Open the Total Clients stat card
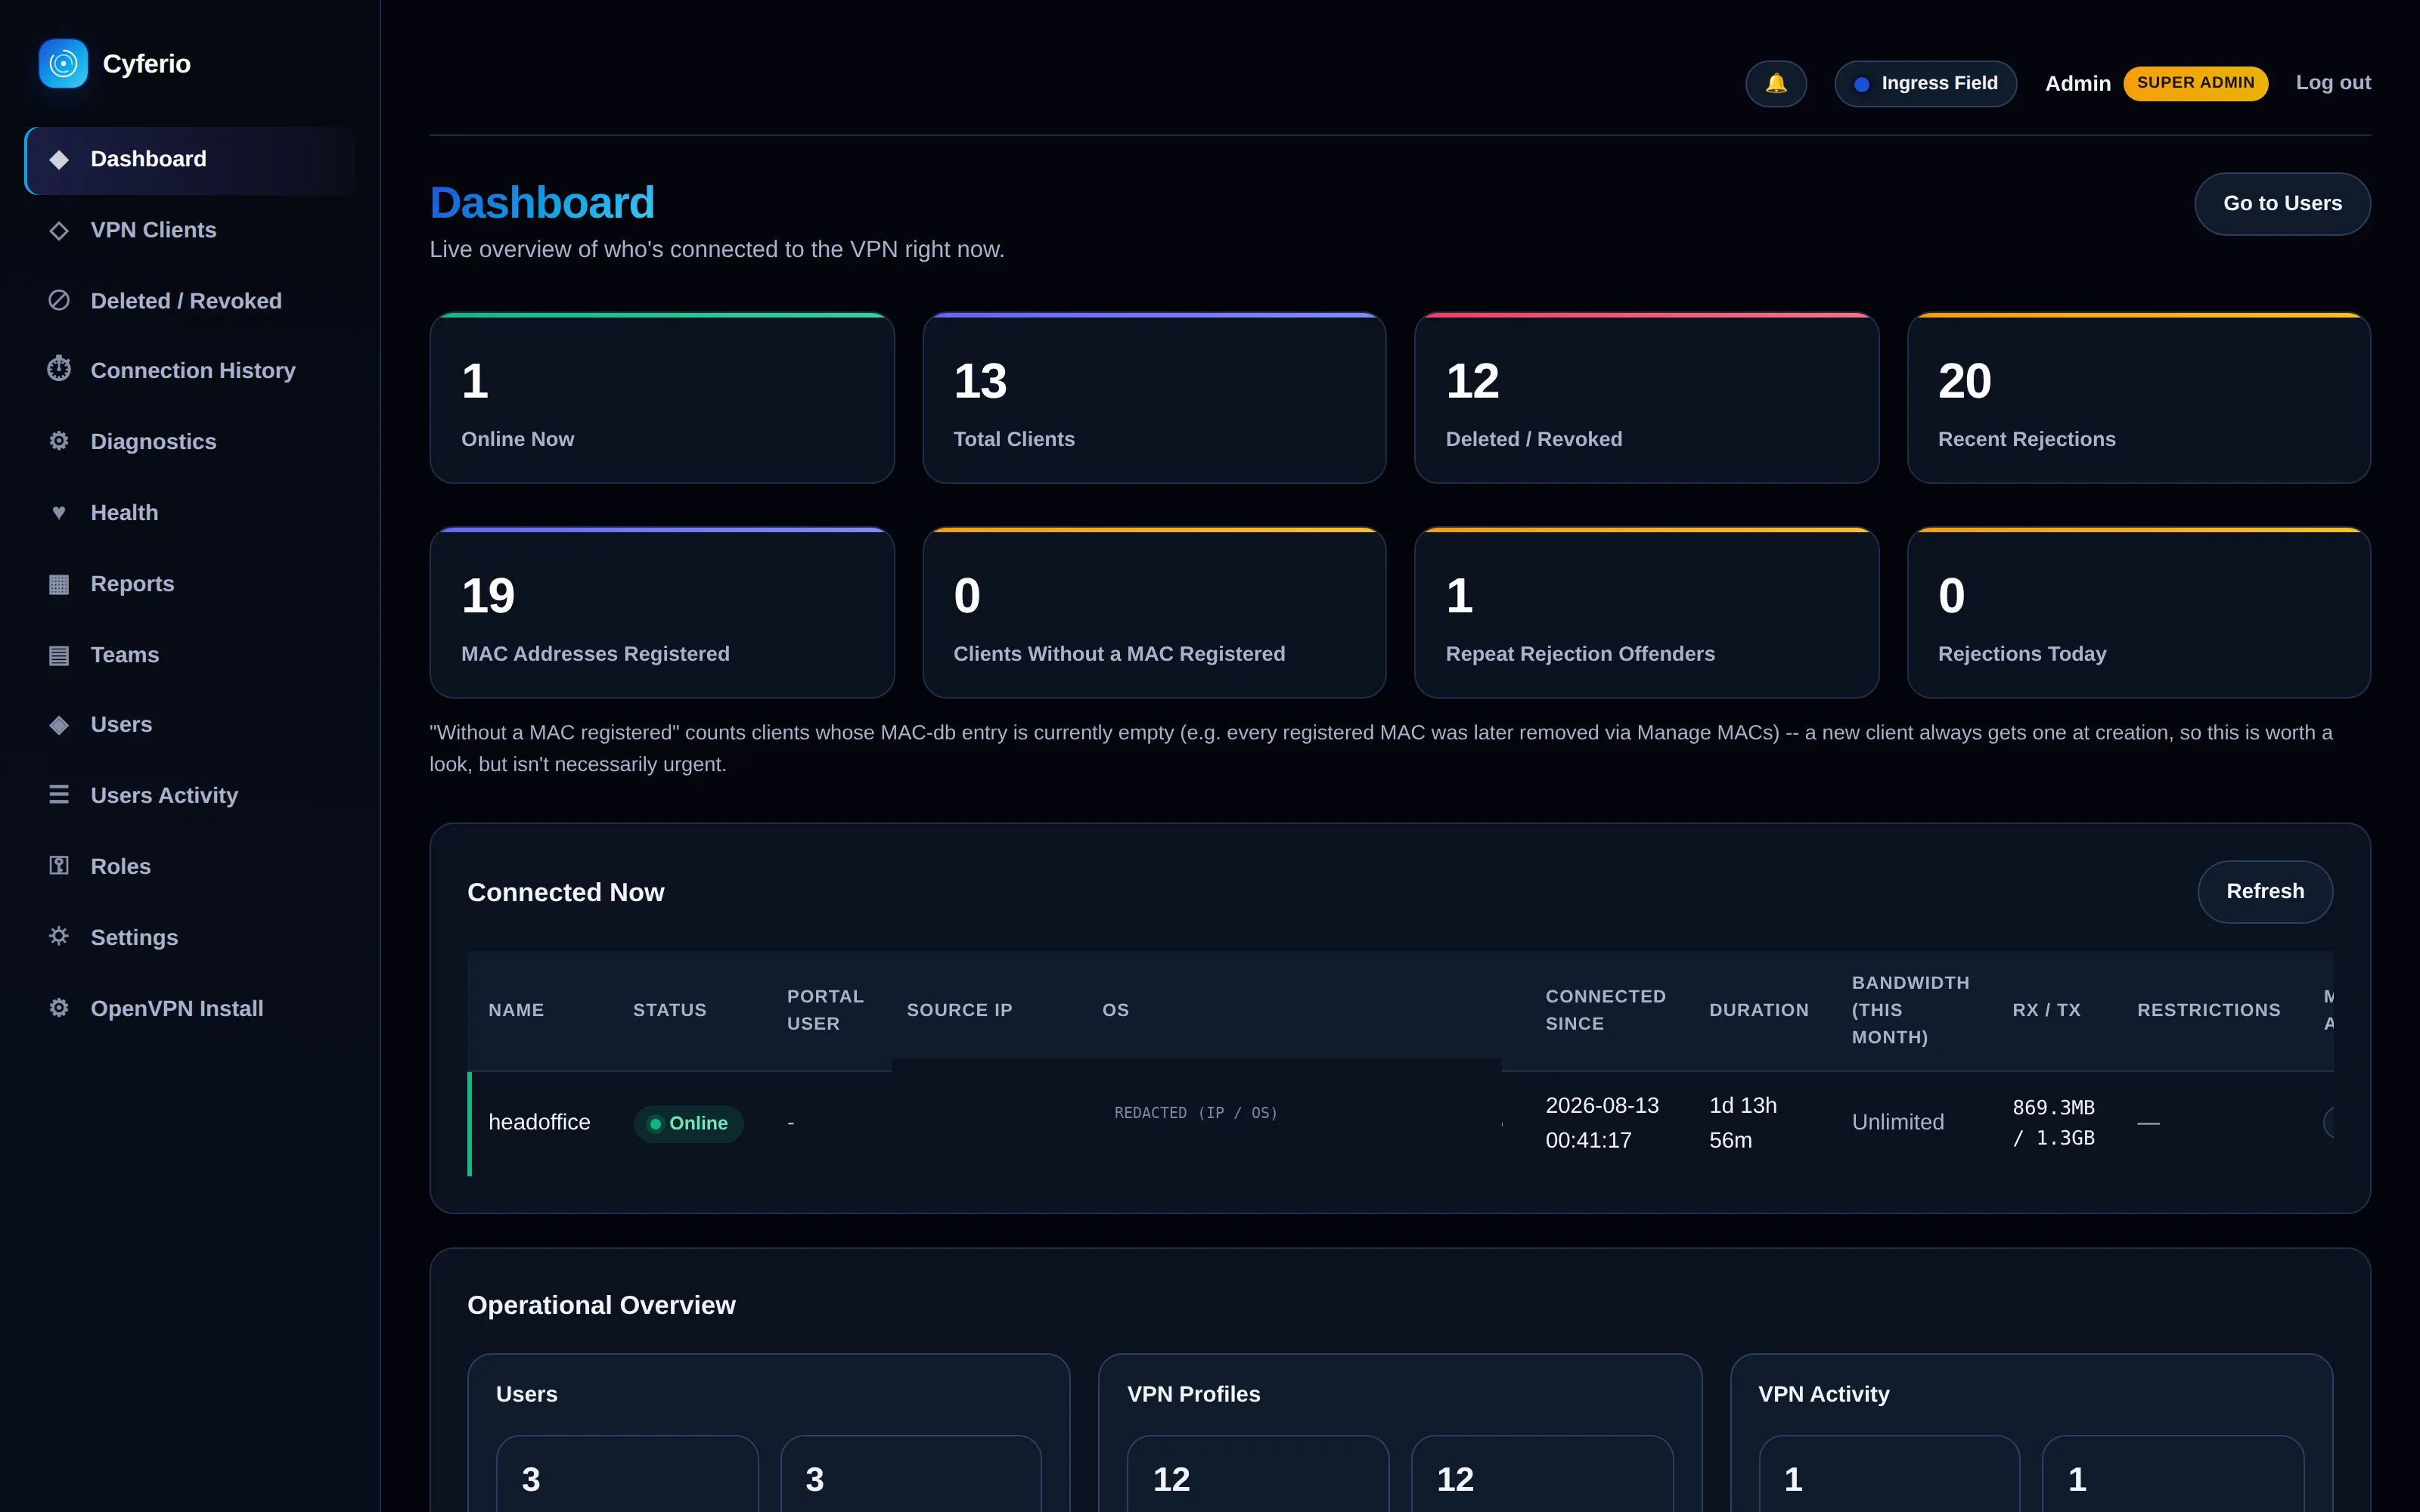 pyautogui.click(x=1154, y=398)
